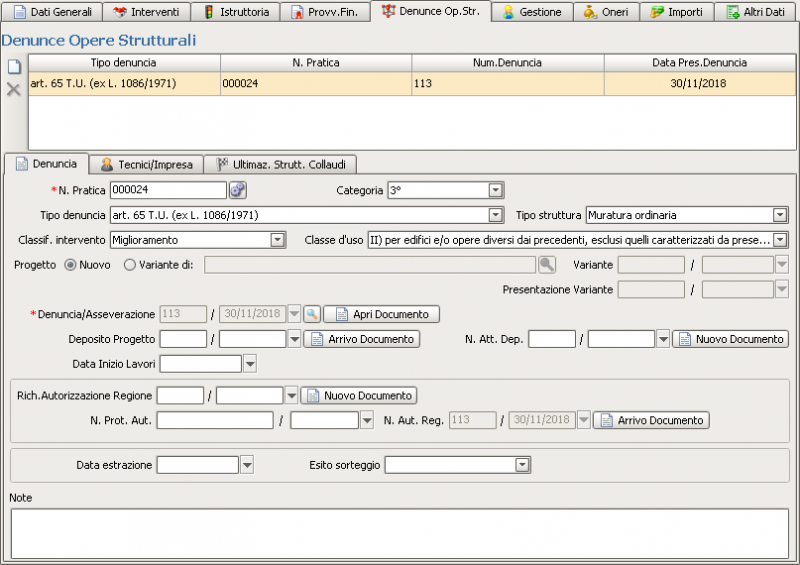Click magnifier icon next to Variante di field

point(547,265)
